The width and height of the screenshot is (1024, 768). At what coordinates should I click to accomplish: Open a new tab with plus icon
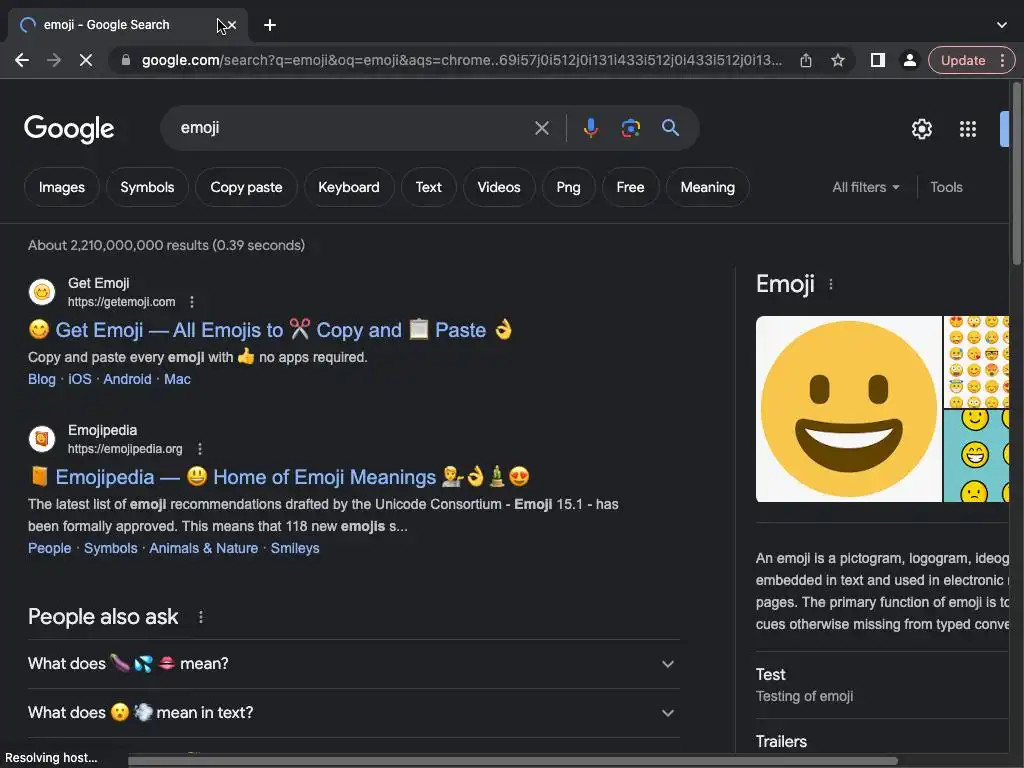(270, 25)
